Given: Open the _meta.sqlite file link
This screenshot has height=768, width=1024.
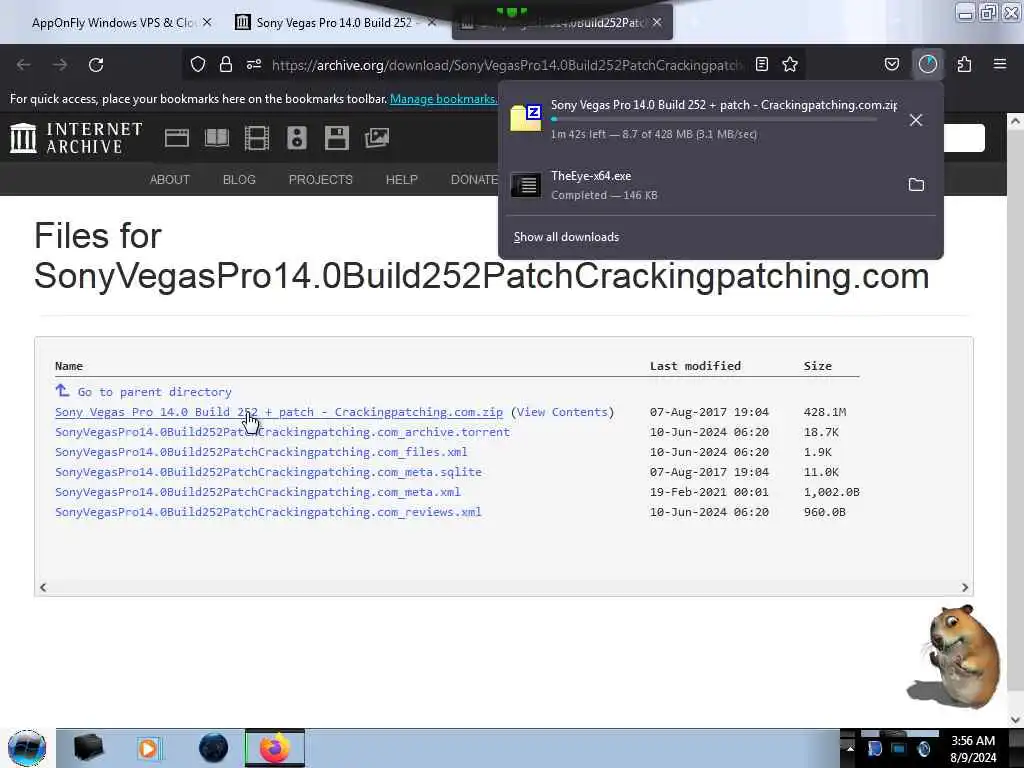Looking at the screenshot, I should tap(268, 472).
